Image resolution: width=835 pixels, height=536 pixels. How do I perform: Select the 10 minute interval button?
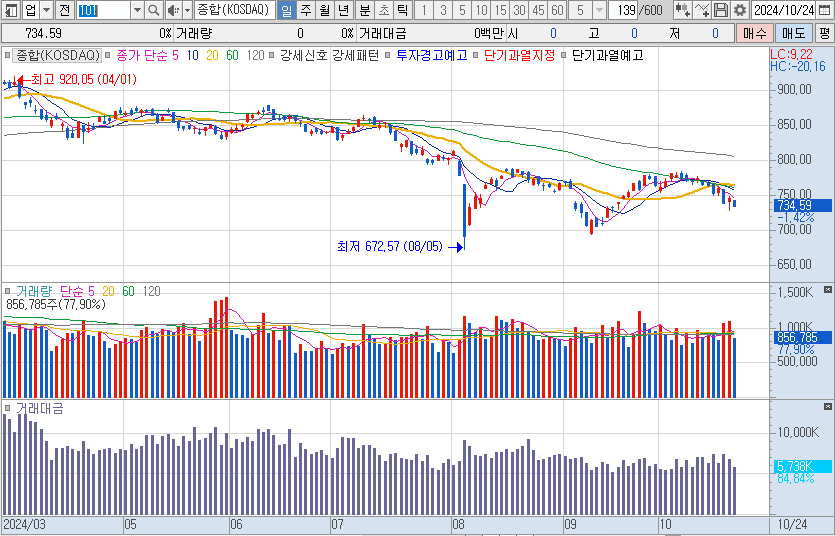click(x=481, y=10)
